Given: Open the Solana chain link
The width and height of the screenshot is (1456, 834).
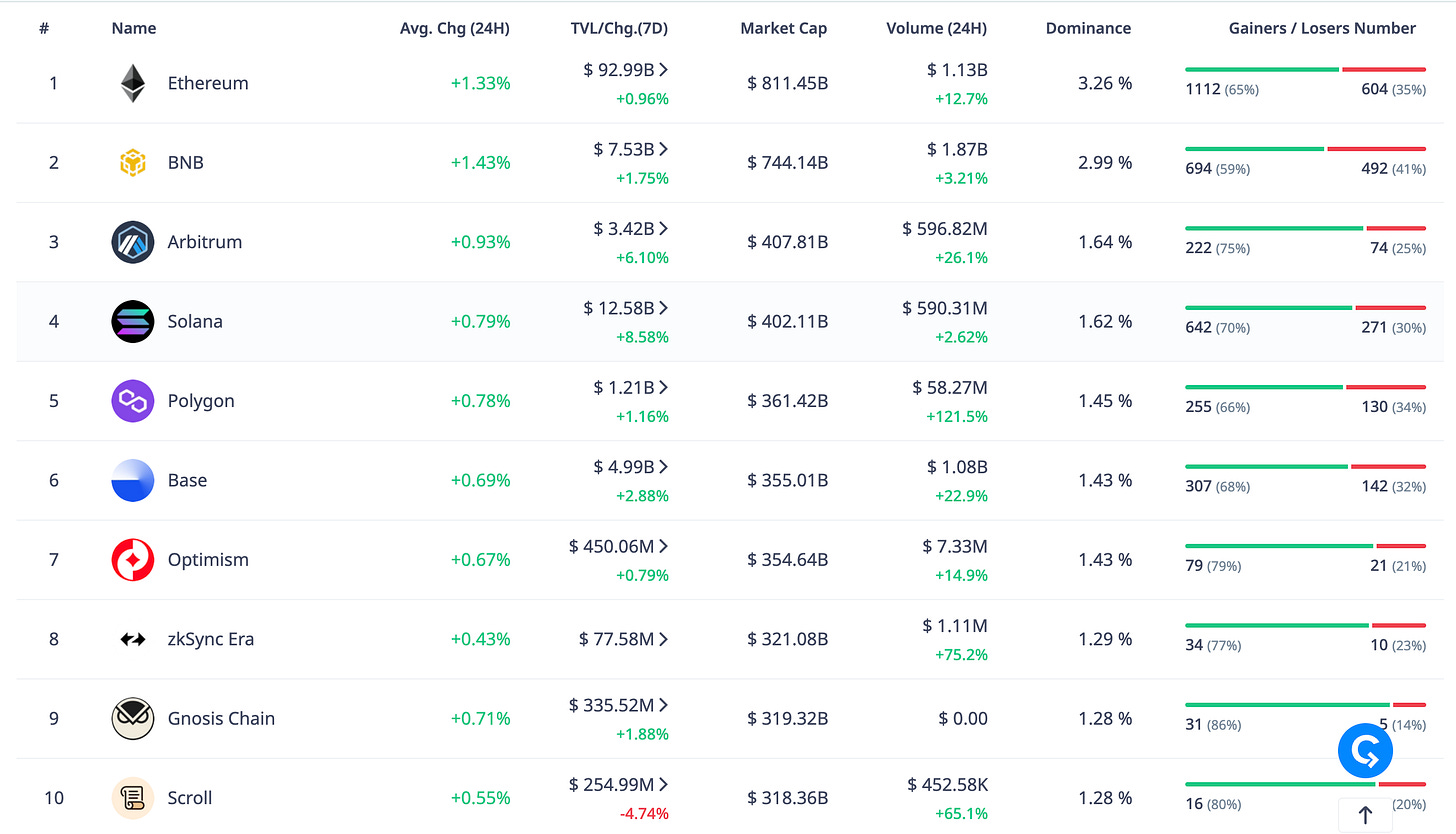Looking at the screenshot, I should tap(195, 321).
